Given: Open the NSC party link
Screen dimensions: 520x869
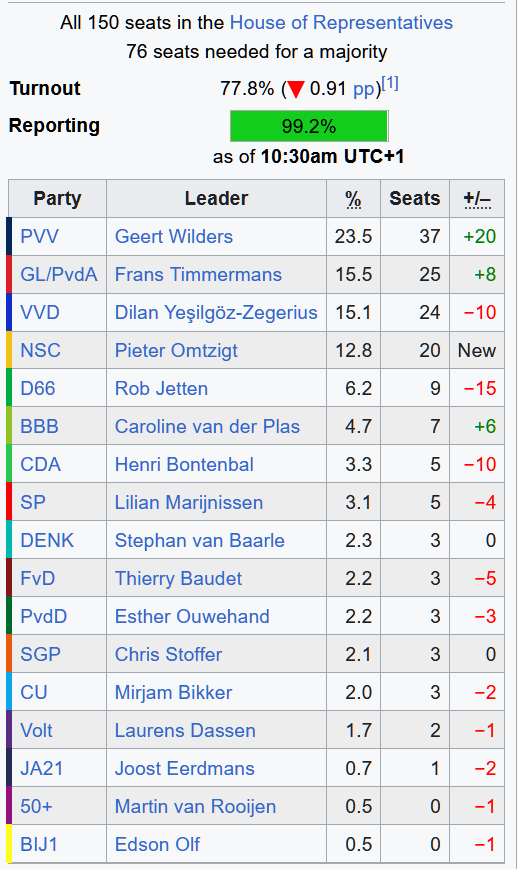Looking at the screenshot, I should pyautogui.click(x=40, y=350).
